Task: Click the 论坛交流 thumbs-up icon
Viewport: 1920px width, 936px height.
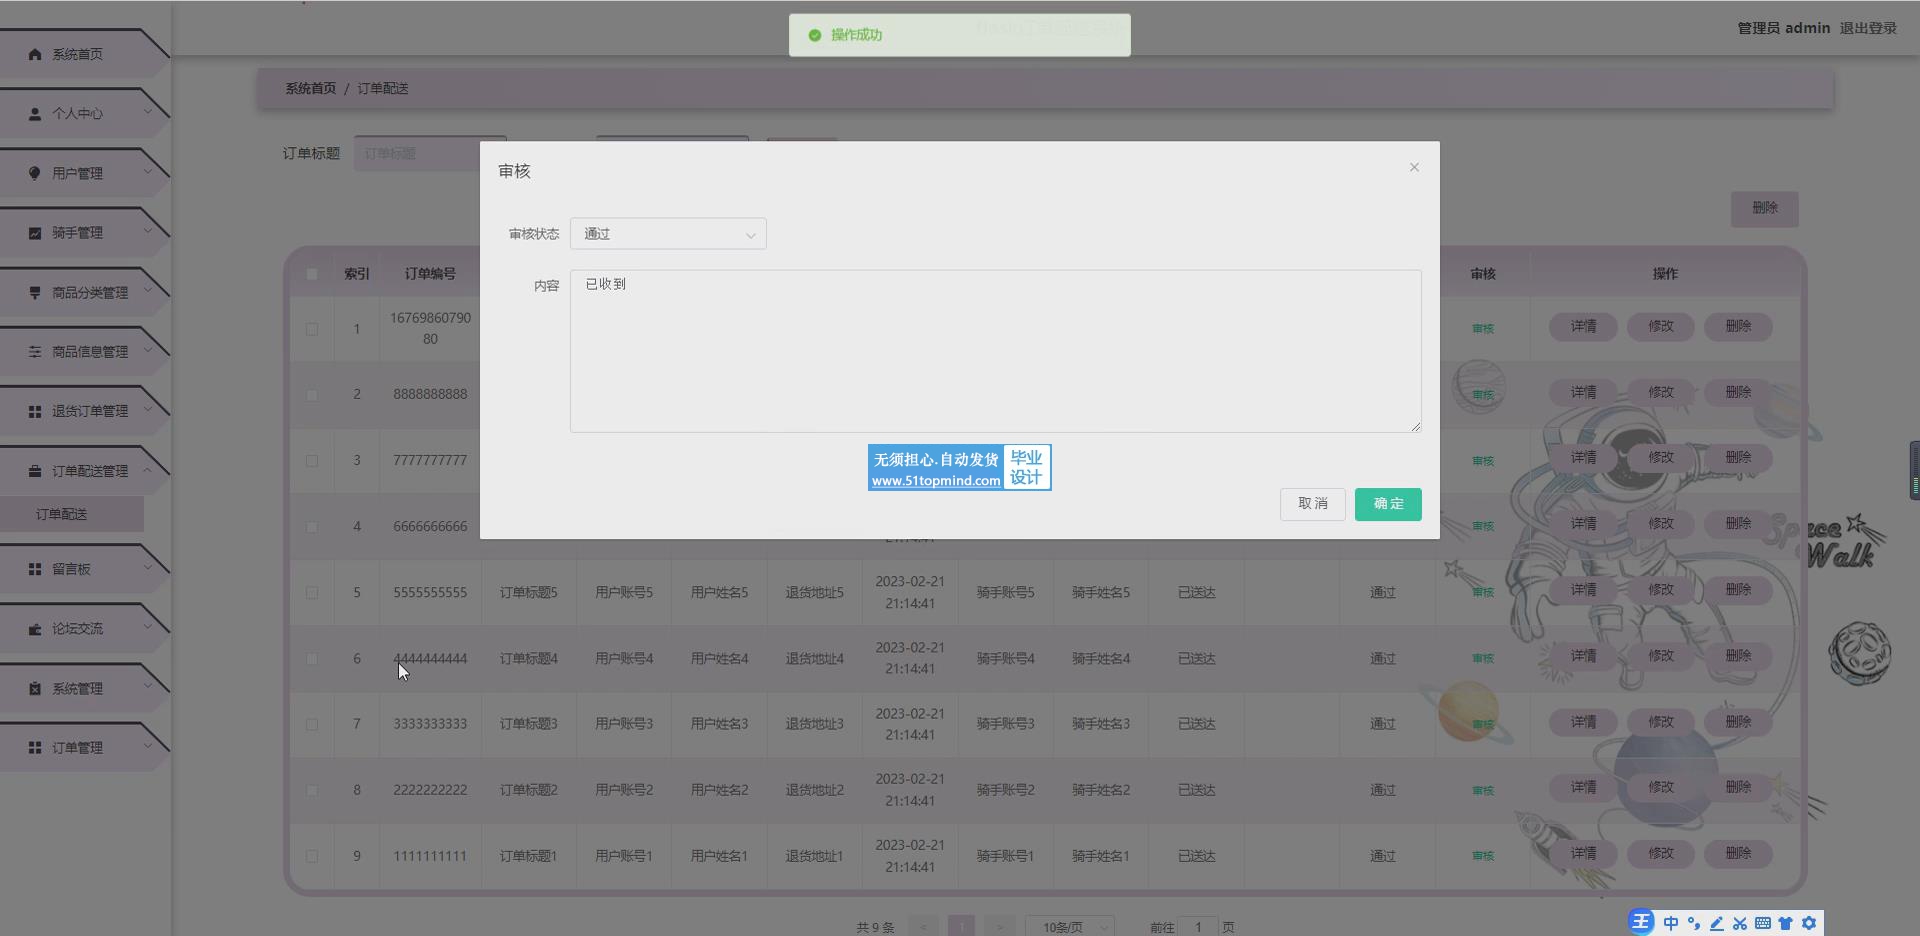Action: pos(35,629)
